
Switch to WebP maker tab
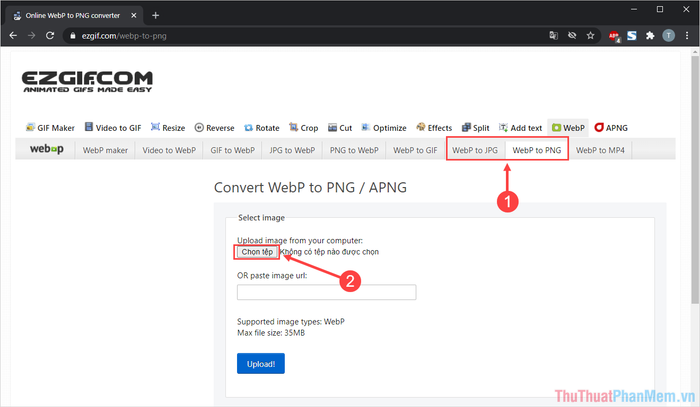[x=105, y=150]
